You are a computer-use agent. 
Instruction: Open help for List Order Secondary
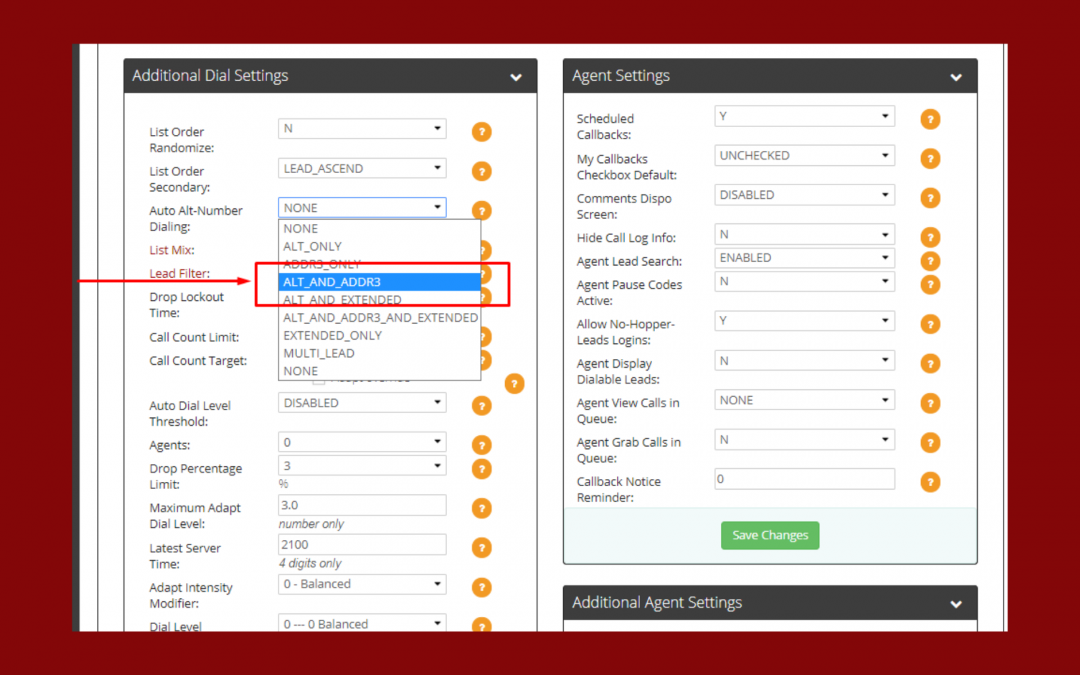[481, 171]
